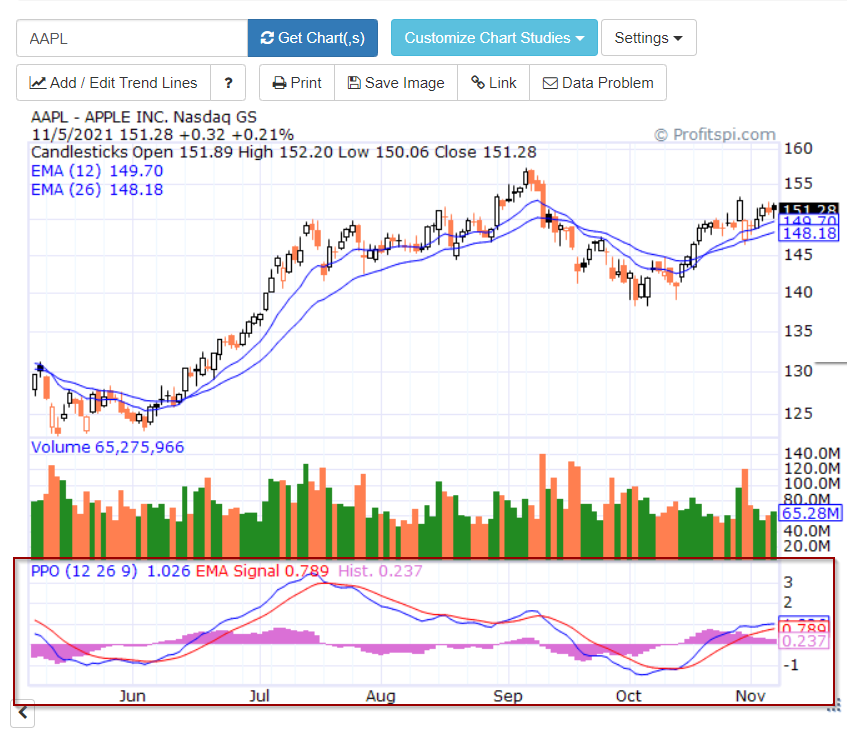Select the trend line chart icon

(x=36, y=82)
